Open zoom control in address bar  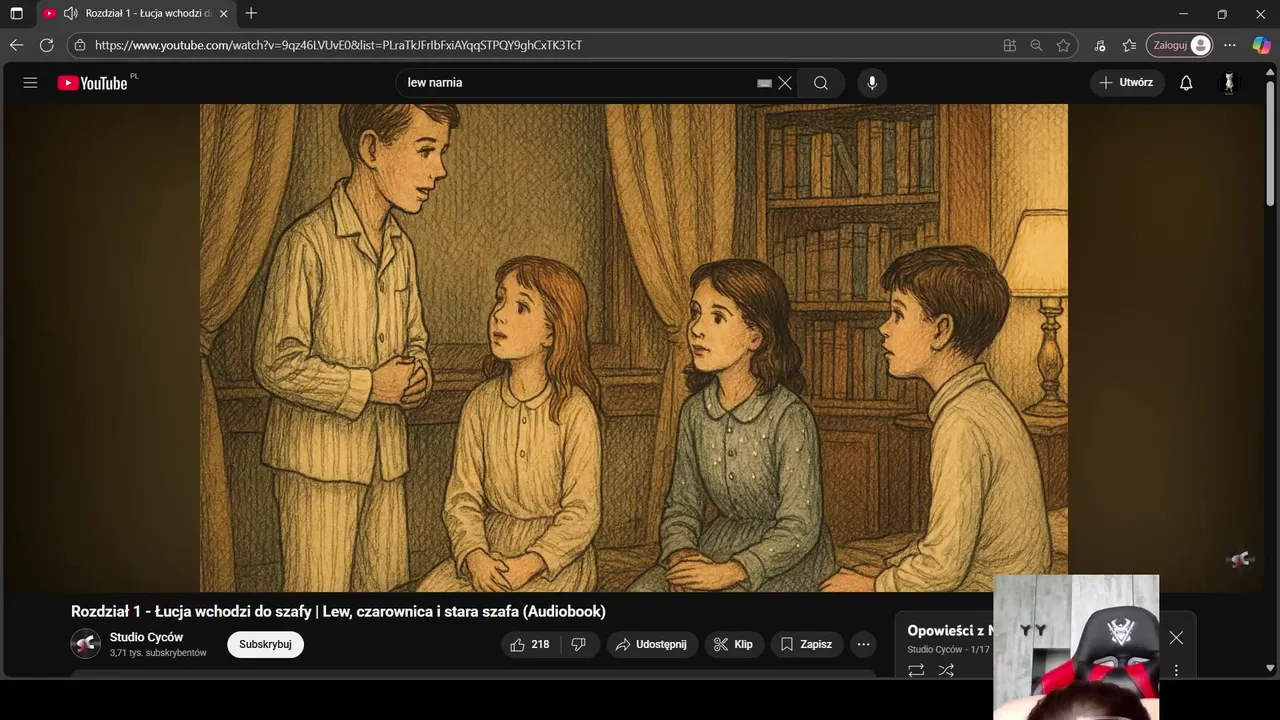click(x=1036, y=45)
